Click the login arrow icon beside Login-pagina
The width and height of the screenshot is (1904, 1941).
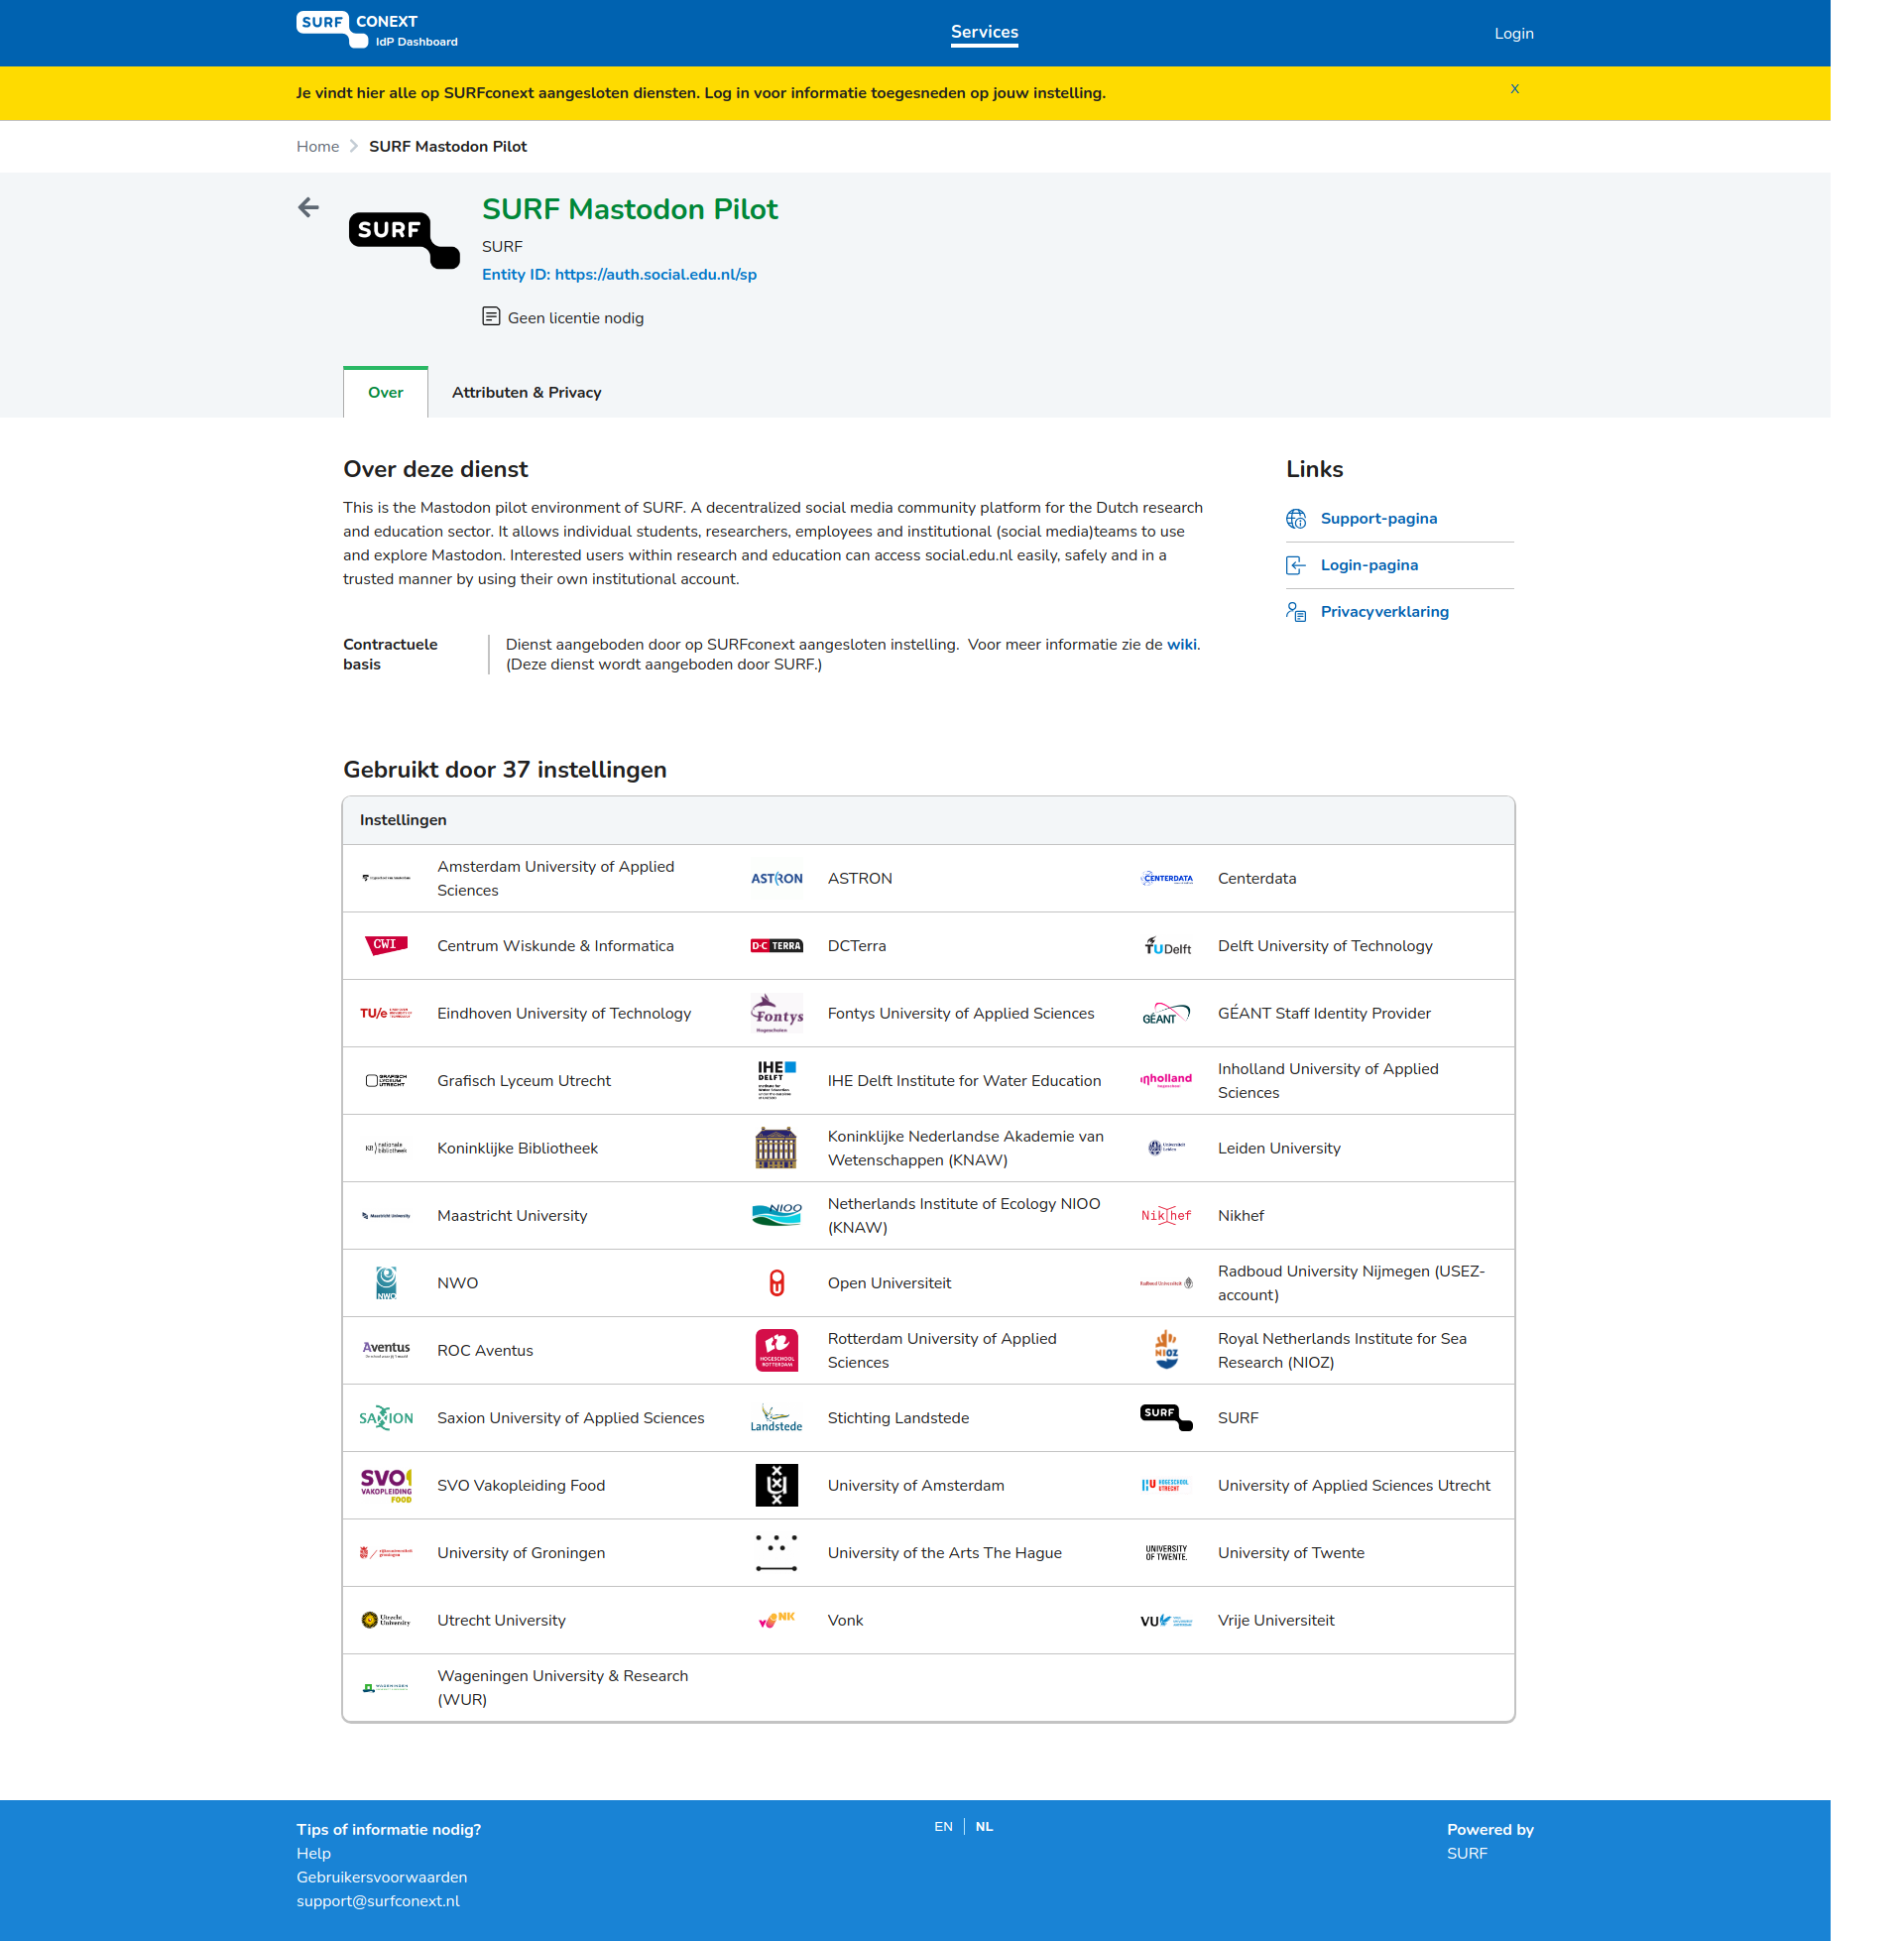tap(1296, 566)
